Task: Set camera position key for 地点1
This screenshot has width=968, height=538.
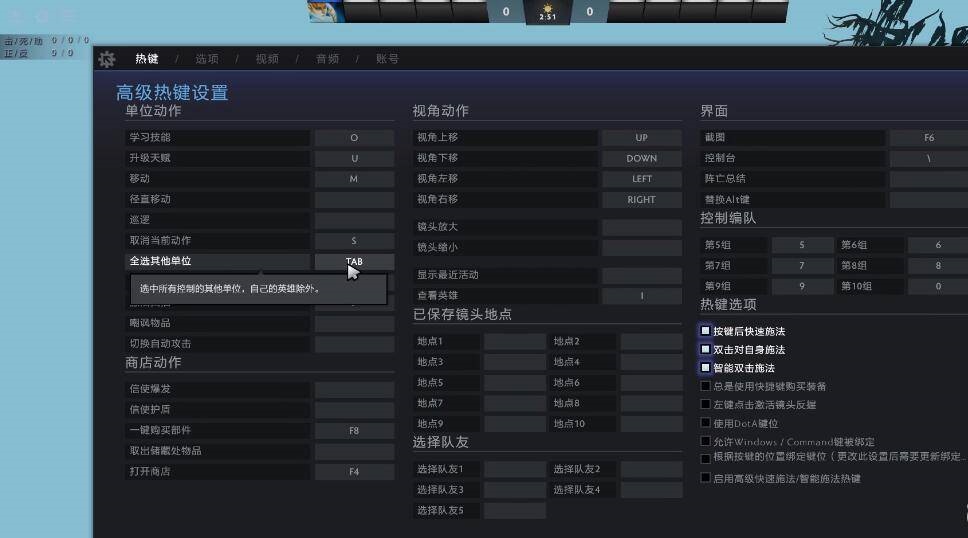Action: [x=515, y=342]
